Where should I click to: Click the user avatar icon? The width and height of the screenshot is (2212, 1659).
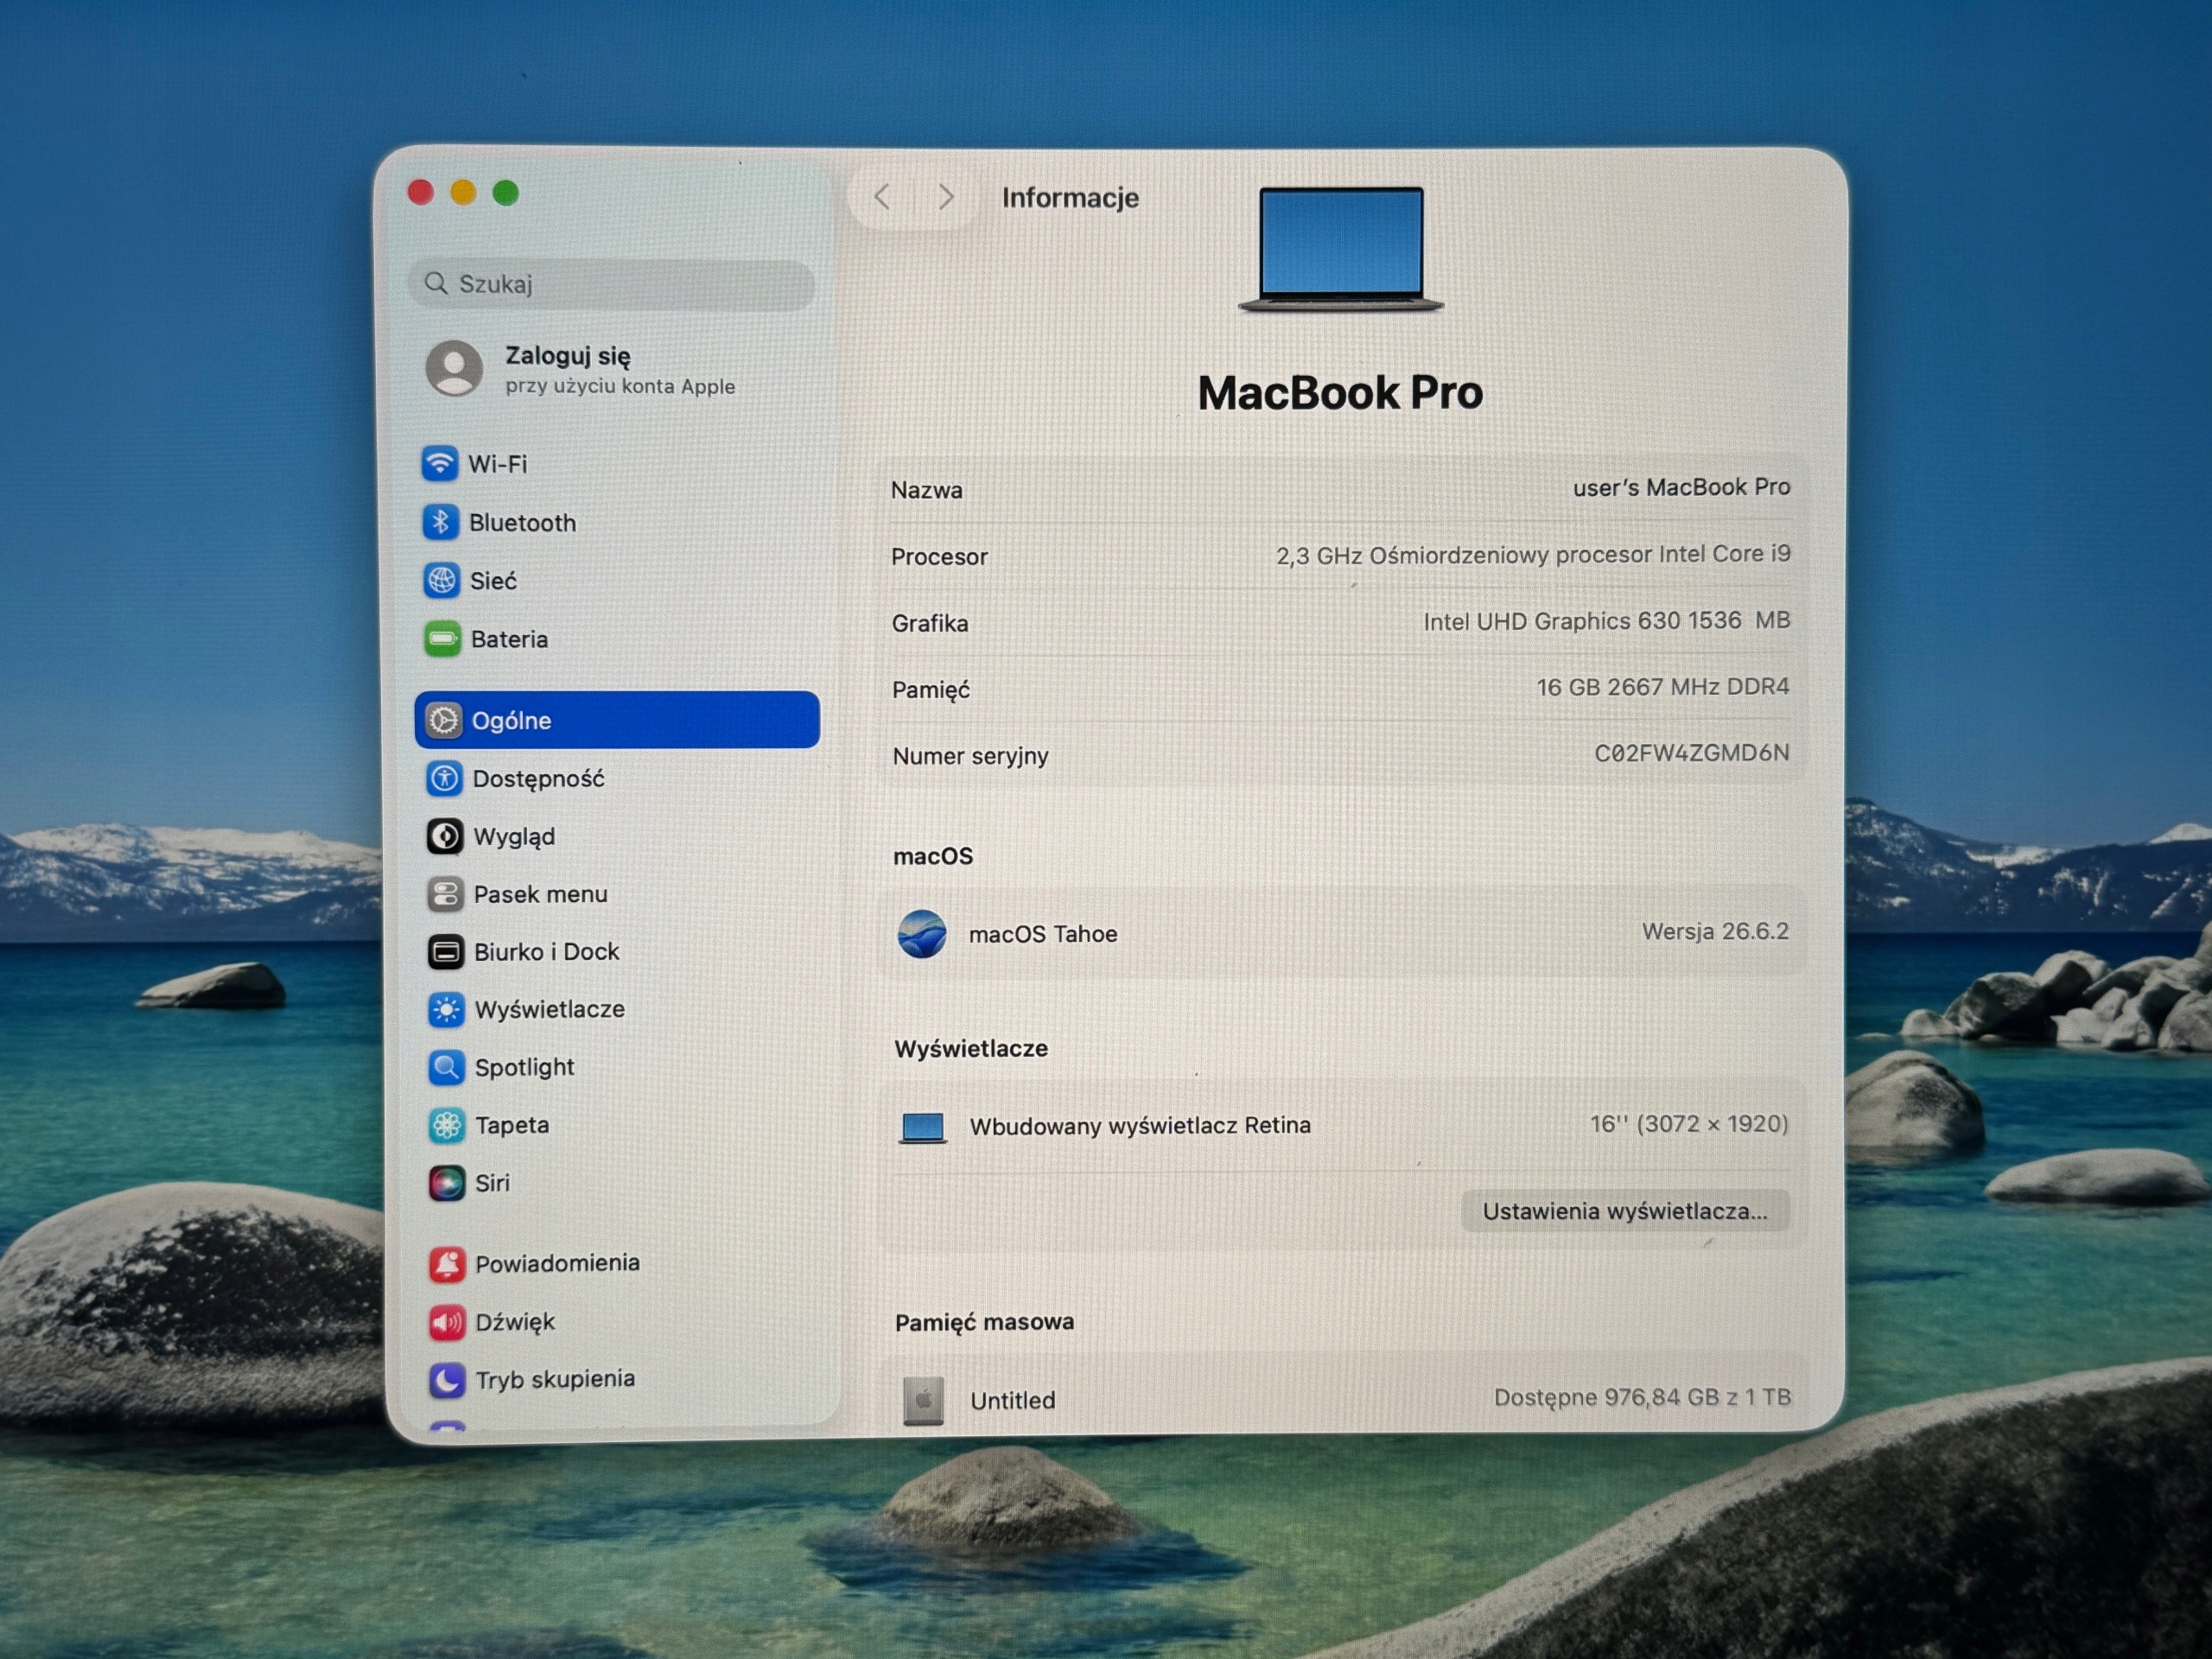click(x=455, y=368)
